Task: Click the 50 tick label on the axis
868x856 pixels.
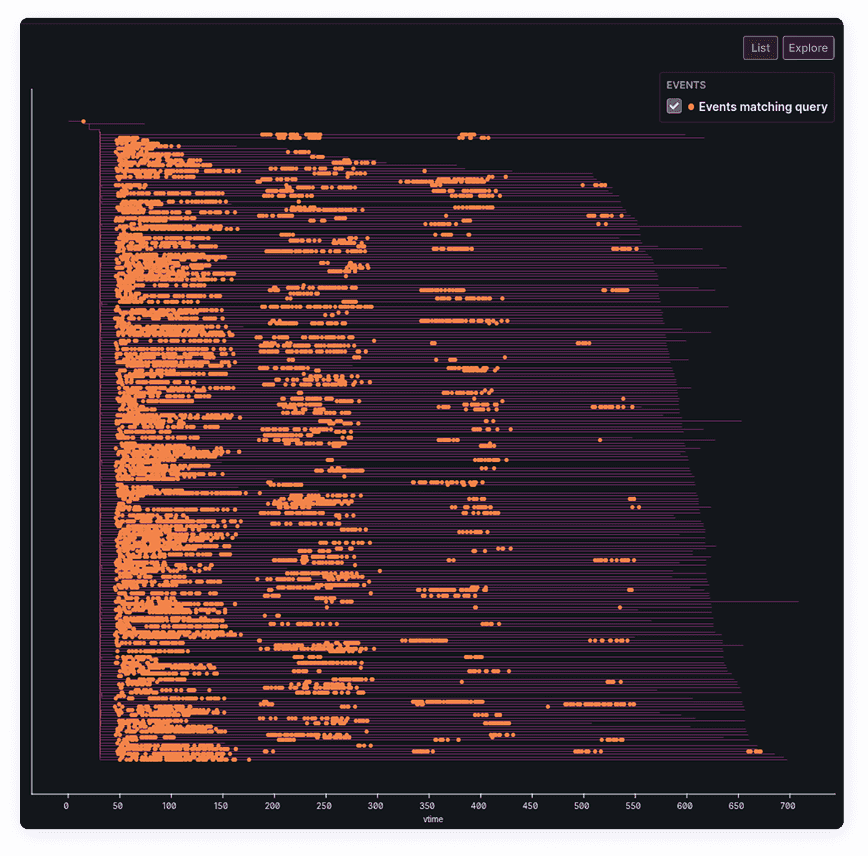Action: pyautogui.click(x=118, y=805)
